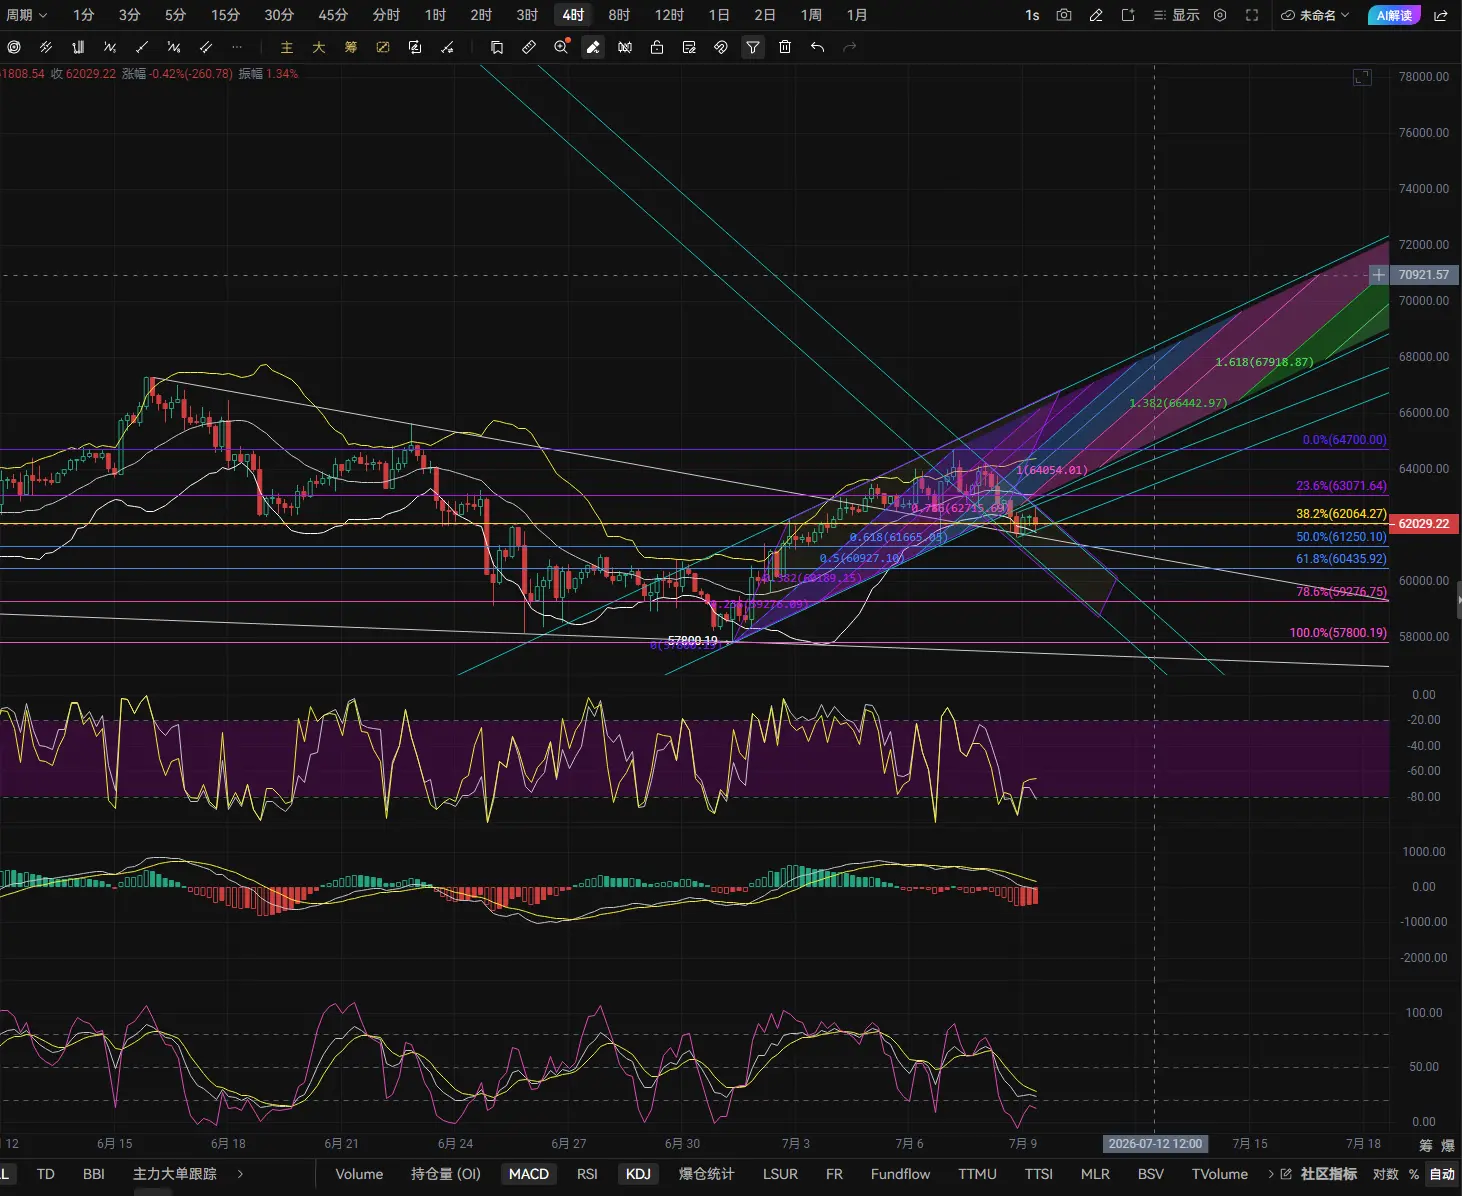
Task: Click the AI解读 button
Action: [x=1394, y=15]
